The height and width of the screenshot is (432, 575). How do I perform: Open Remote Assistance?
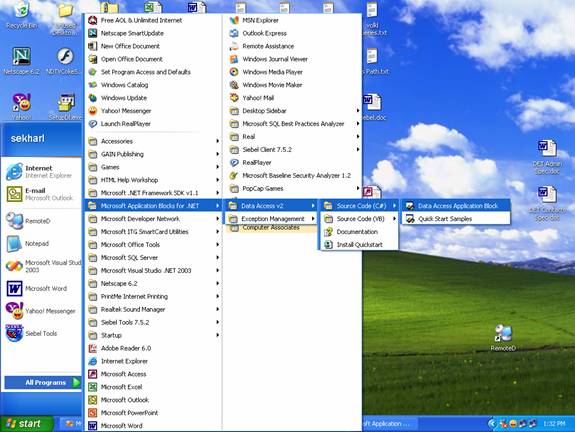[x=293, y=46]
